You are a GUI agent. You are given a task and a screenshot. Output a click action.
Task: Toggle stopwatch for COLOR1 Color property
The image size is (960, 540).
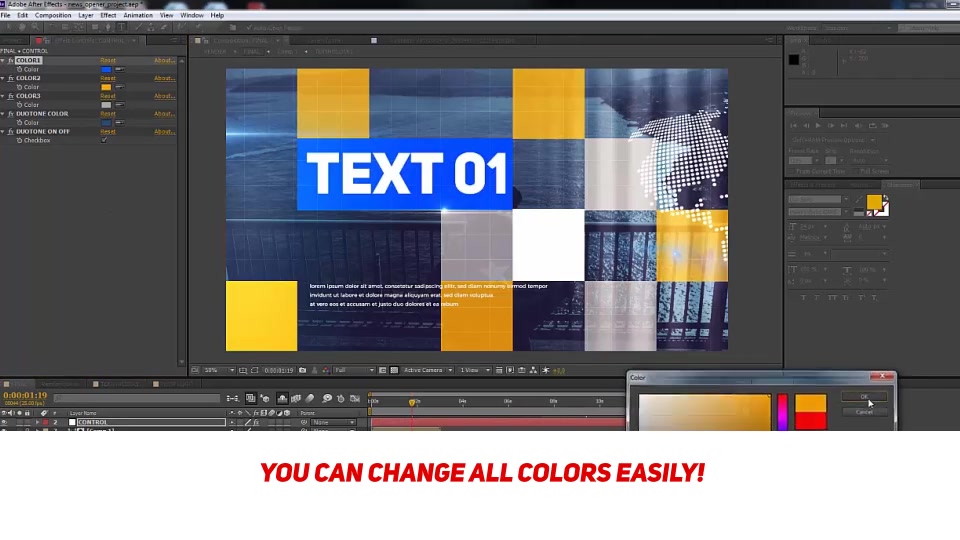[20, 70]
